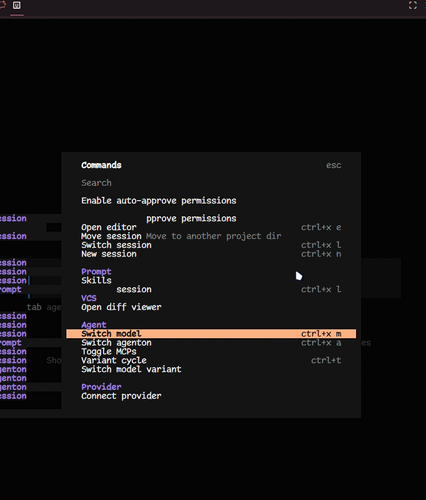Viewport: 426px width, 500px height.
Task: Click the fullscreen expand icon
Action: pos(413,5)
